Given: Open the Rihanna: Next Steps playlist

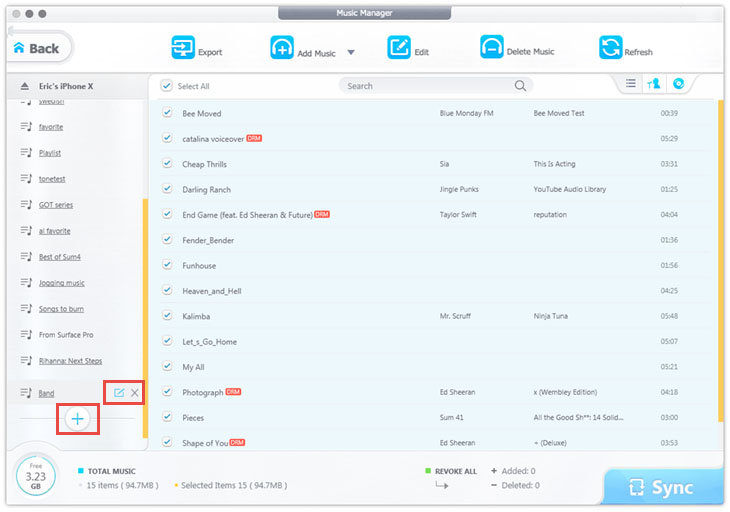Looking at the screenshot, I should 70,361.
